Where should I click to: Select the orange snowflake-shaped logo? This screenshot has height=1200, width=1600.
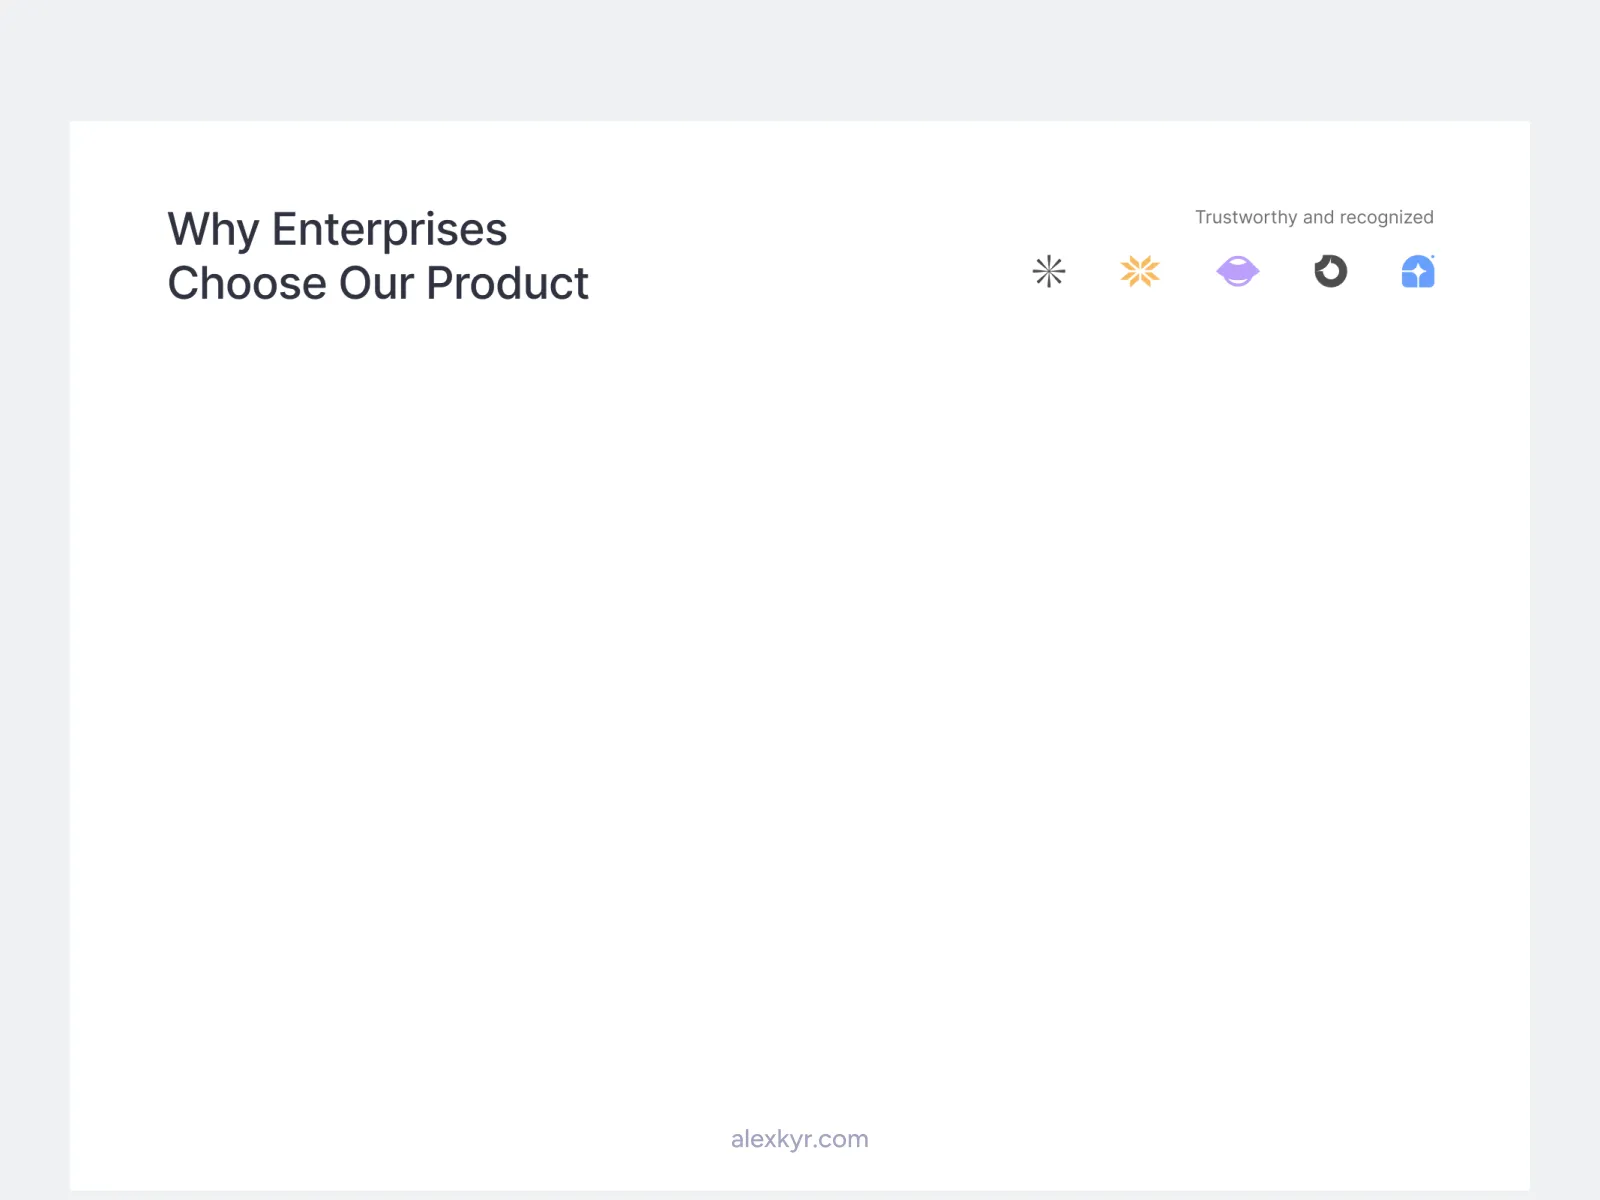(1140, 271)
